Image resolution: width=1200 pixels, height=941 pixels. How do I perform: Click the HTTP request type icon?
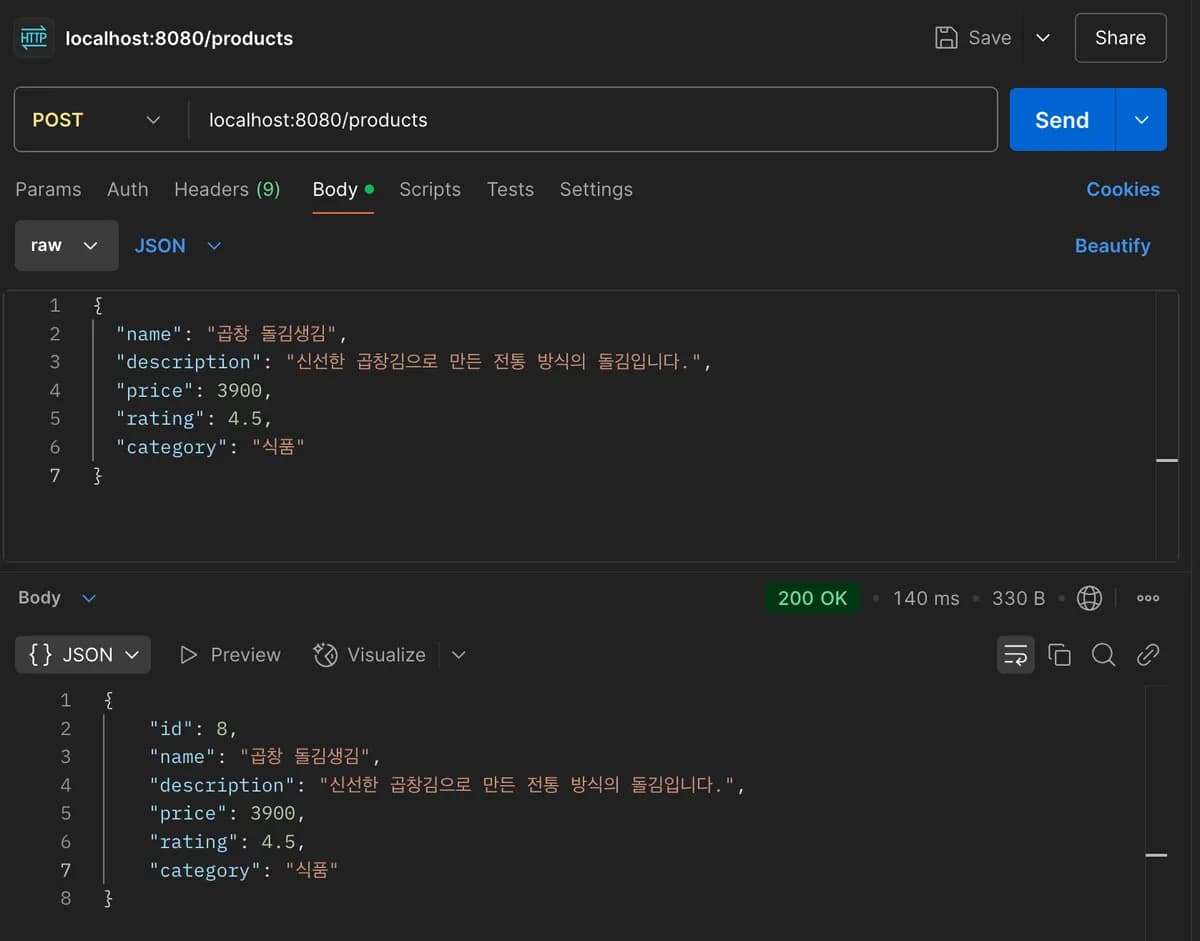click(x=34, y=38)
